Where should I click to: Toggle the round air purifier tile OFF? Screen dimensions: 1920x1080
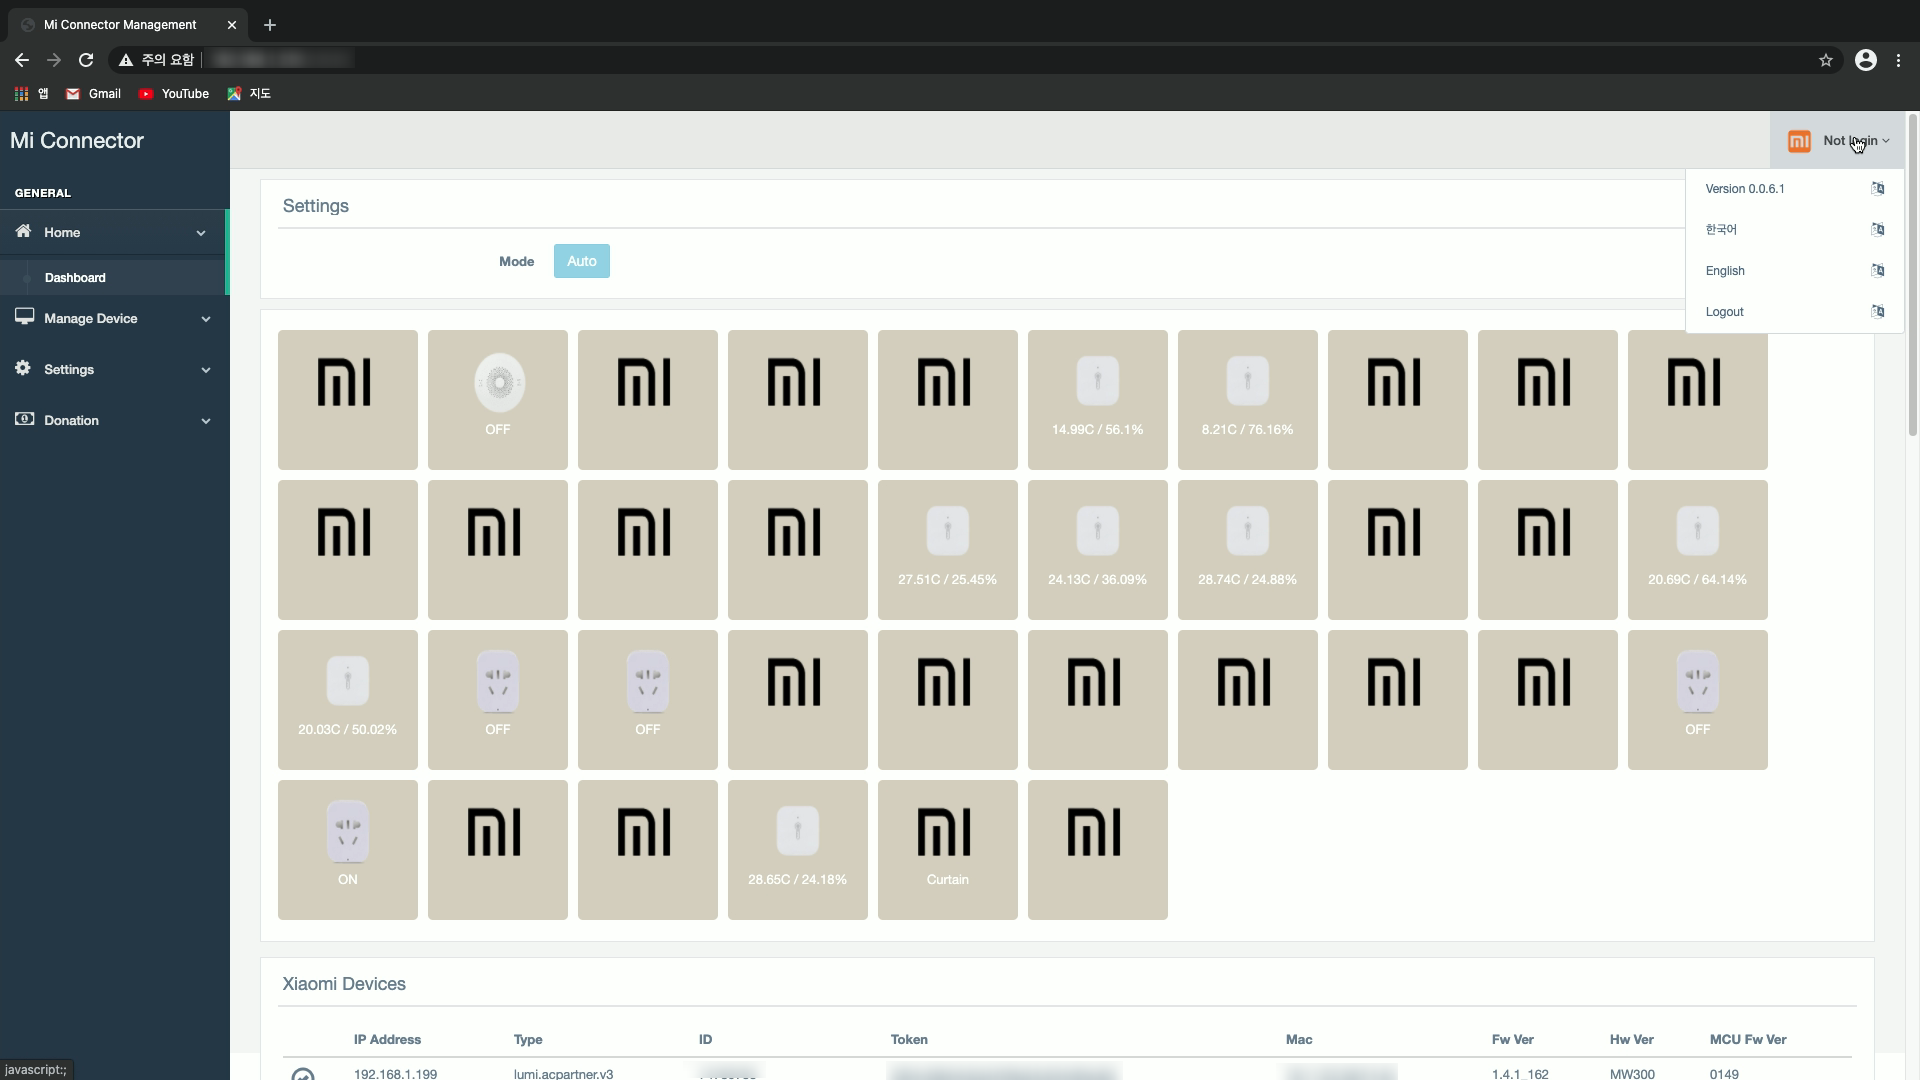[x=497, y=399]
